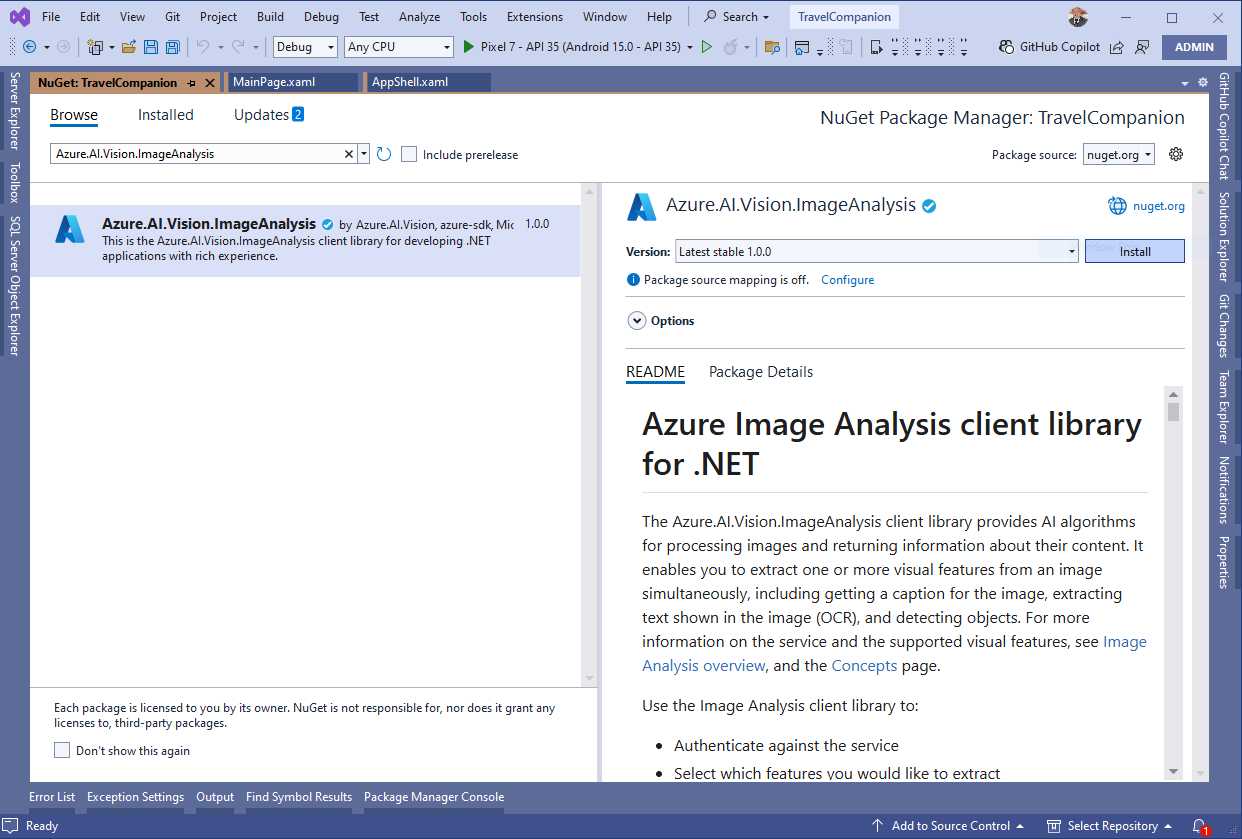This screenshot has width=1242, height=839.
Task: Click the Azure package logo in results
Action: coord(70,229)
